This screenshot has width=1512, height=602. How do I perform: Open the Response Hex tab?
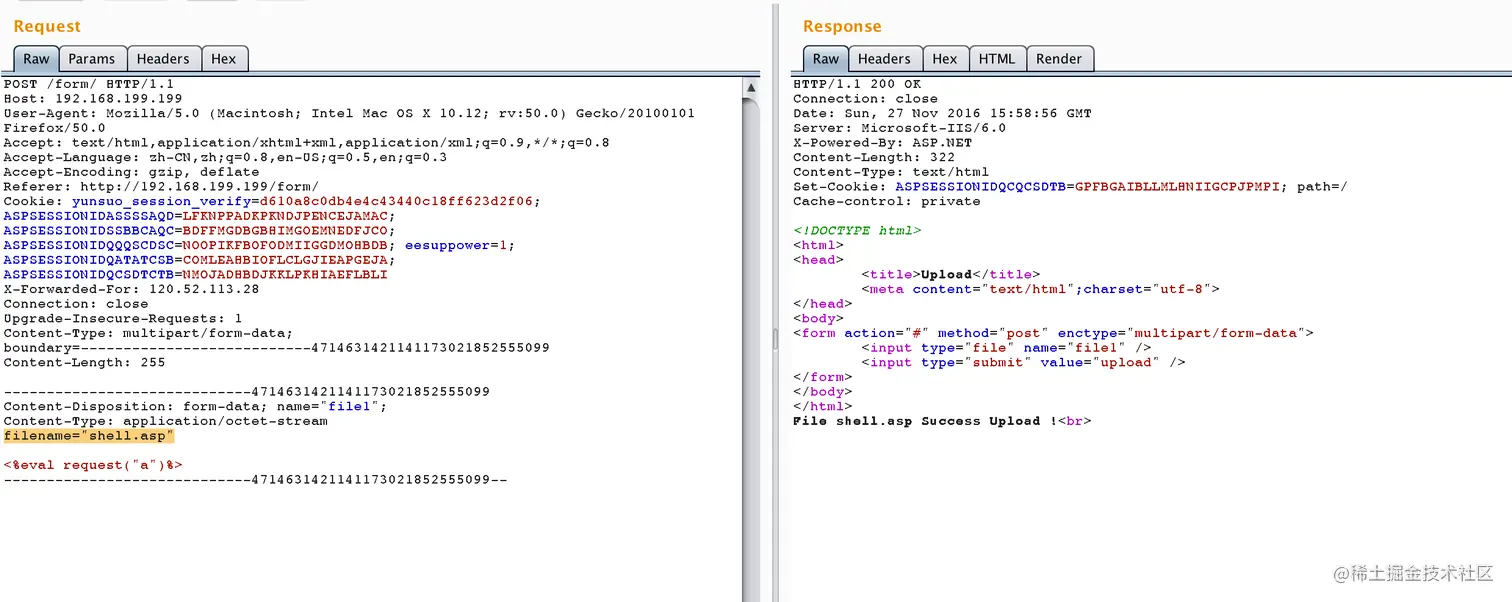pyautogui.click(x=945, y=59)
